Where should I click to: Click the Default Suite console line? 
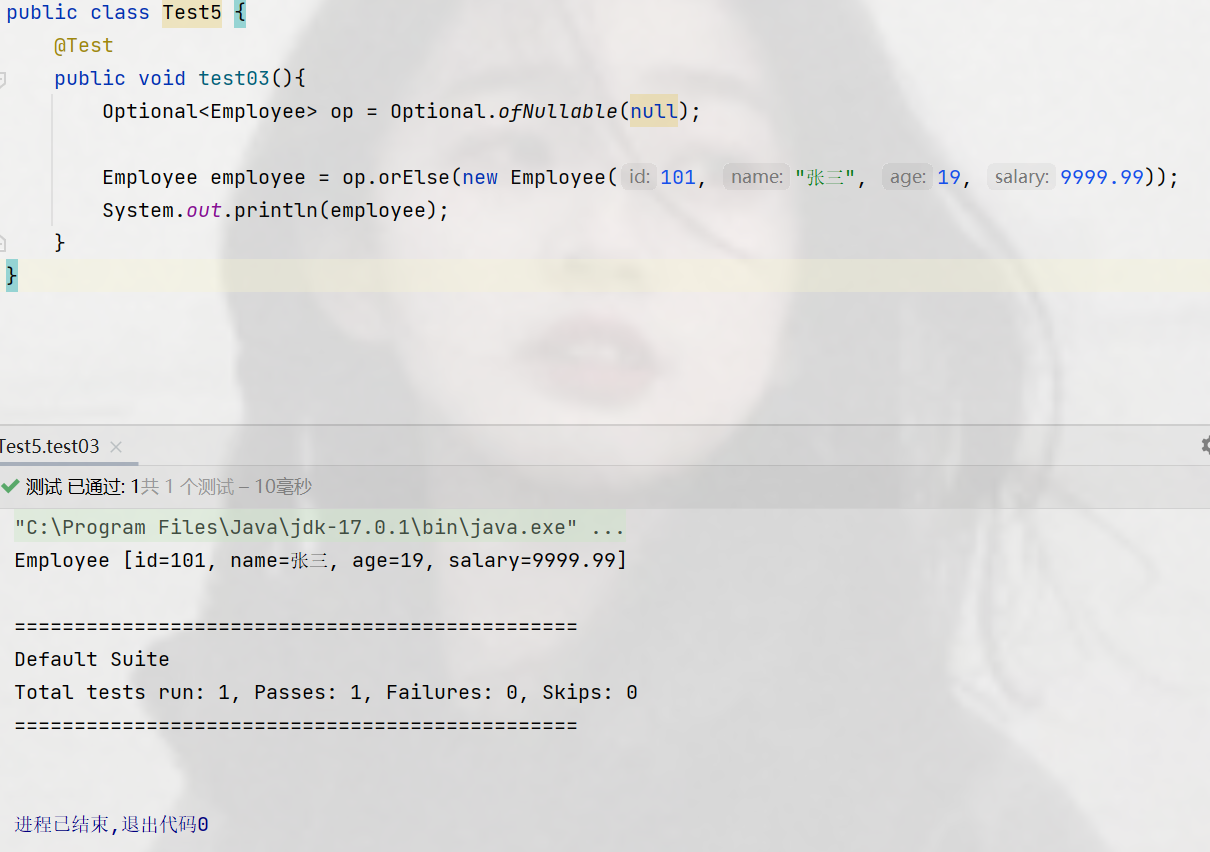click(92, 659)
